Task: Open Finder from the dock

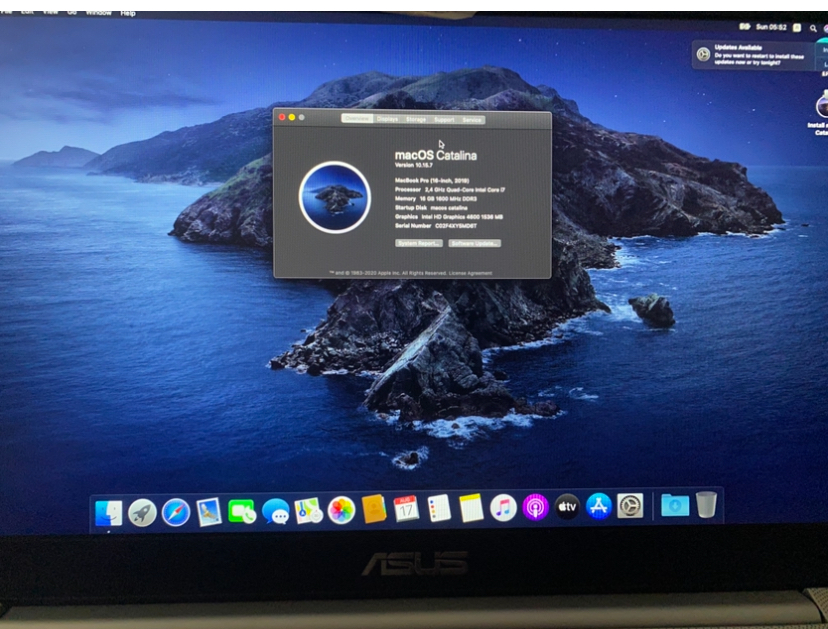Action: pos(109,512)
